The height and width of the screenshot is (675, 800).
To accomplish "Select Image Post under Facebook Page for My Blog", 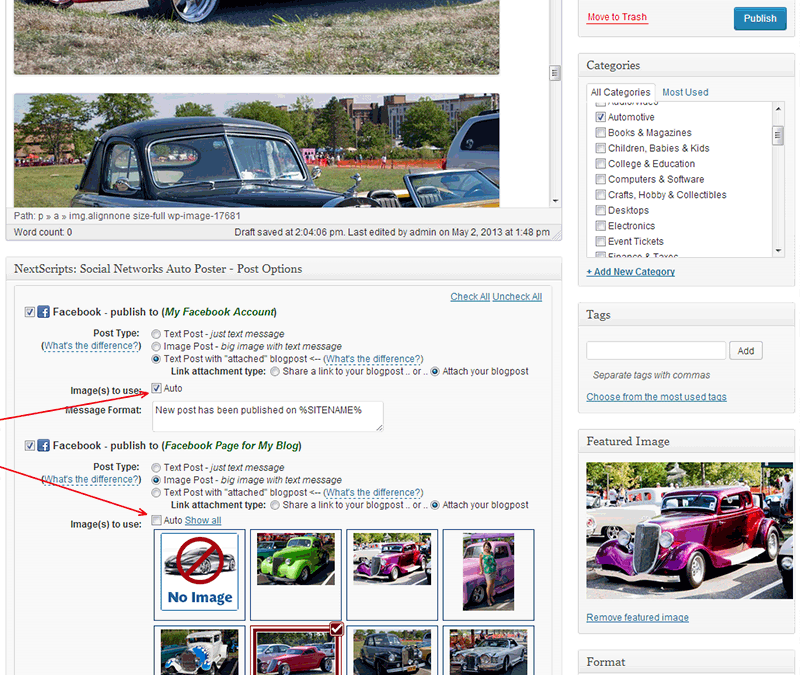I will 156,480.
